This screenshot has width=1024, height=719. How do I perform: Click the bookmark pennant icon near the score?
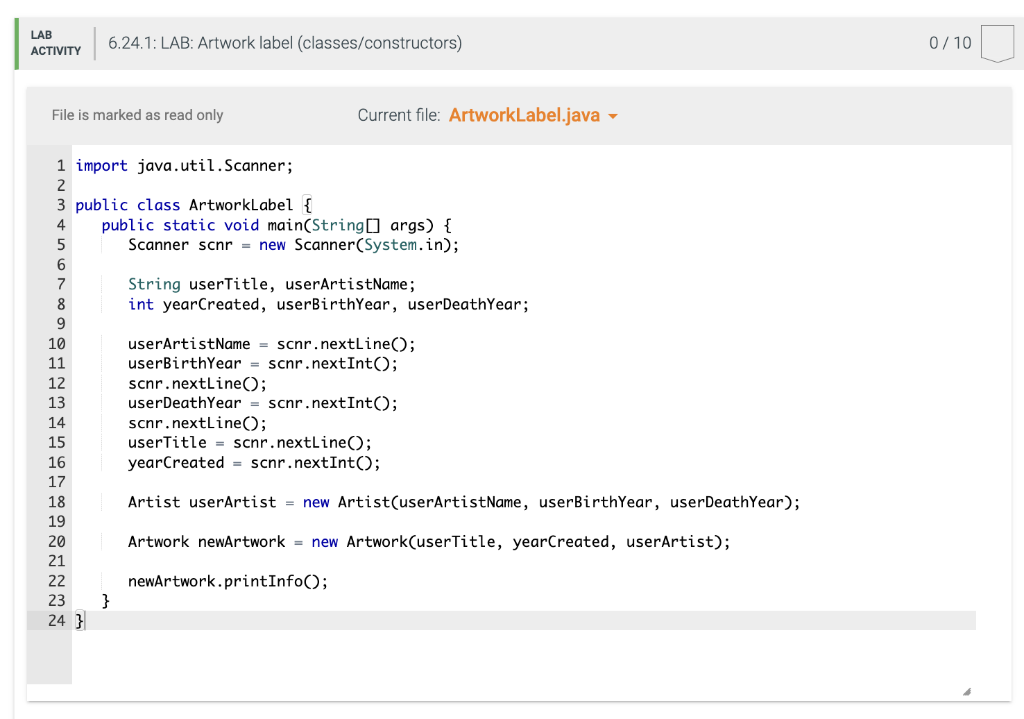[x=998, y=43]
